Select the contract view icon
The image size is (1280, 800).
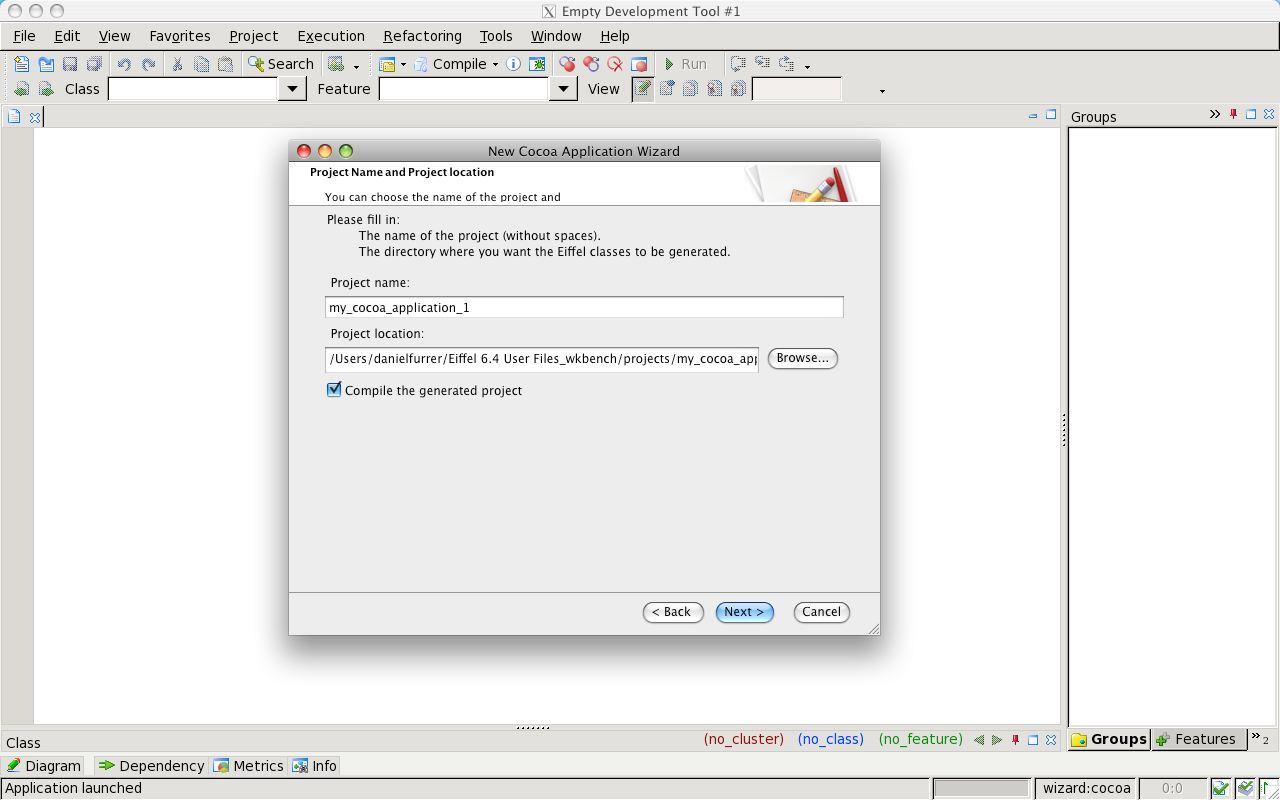tap(714, 89)
